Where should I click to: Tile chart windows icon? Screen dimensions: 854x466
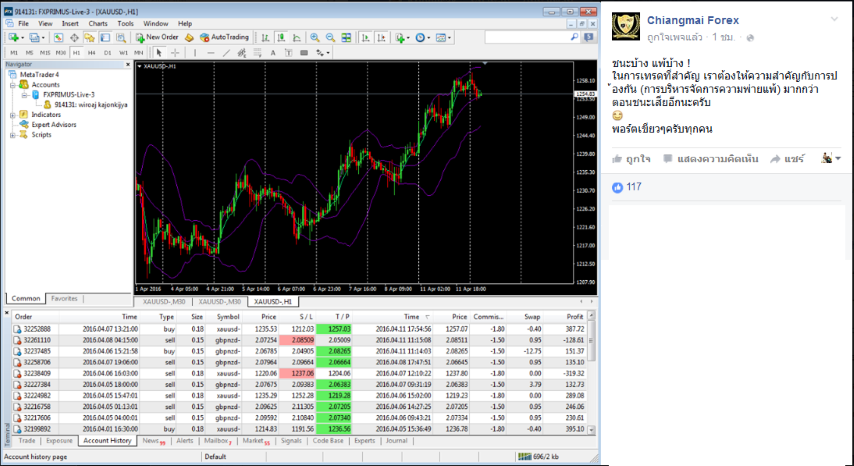click(x=346, y=38)
